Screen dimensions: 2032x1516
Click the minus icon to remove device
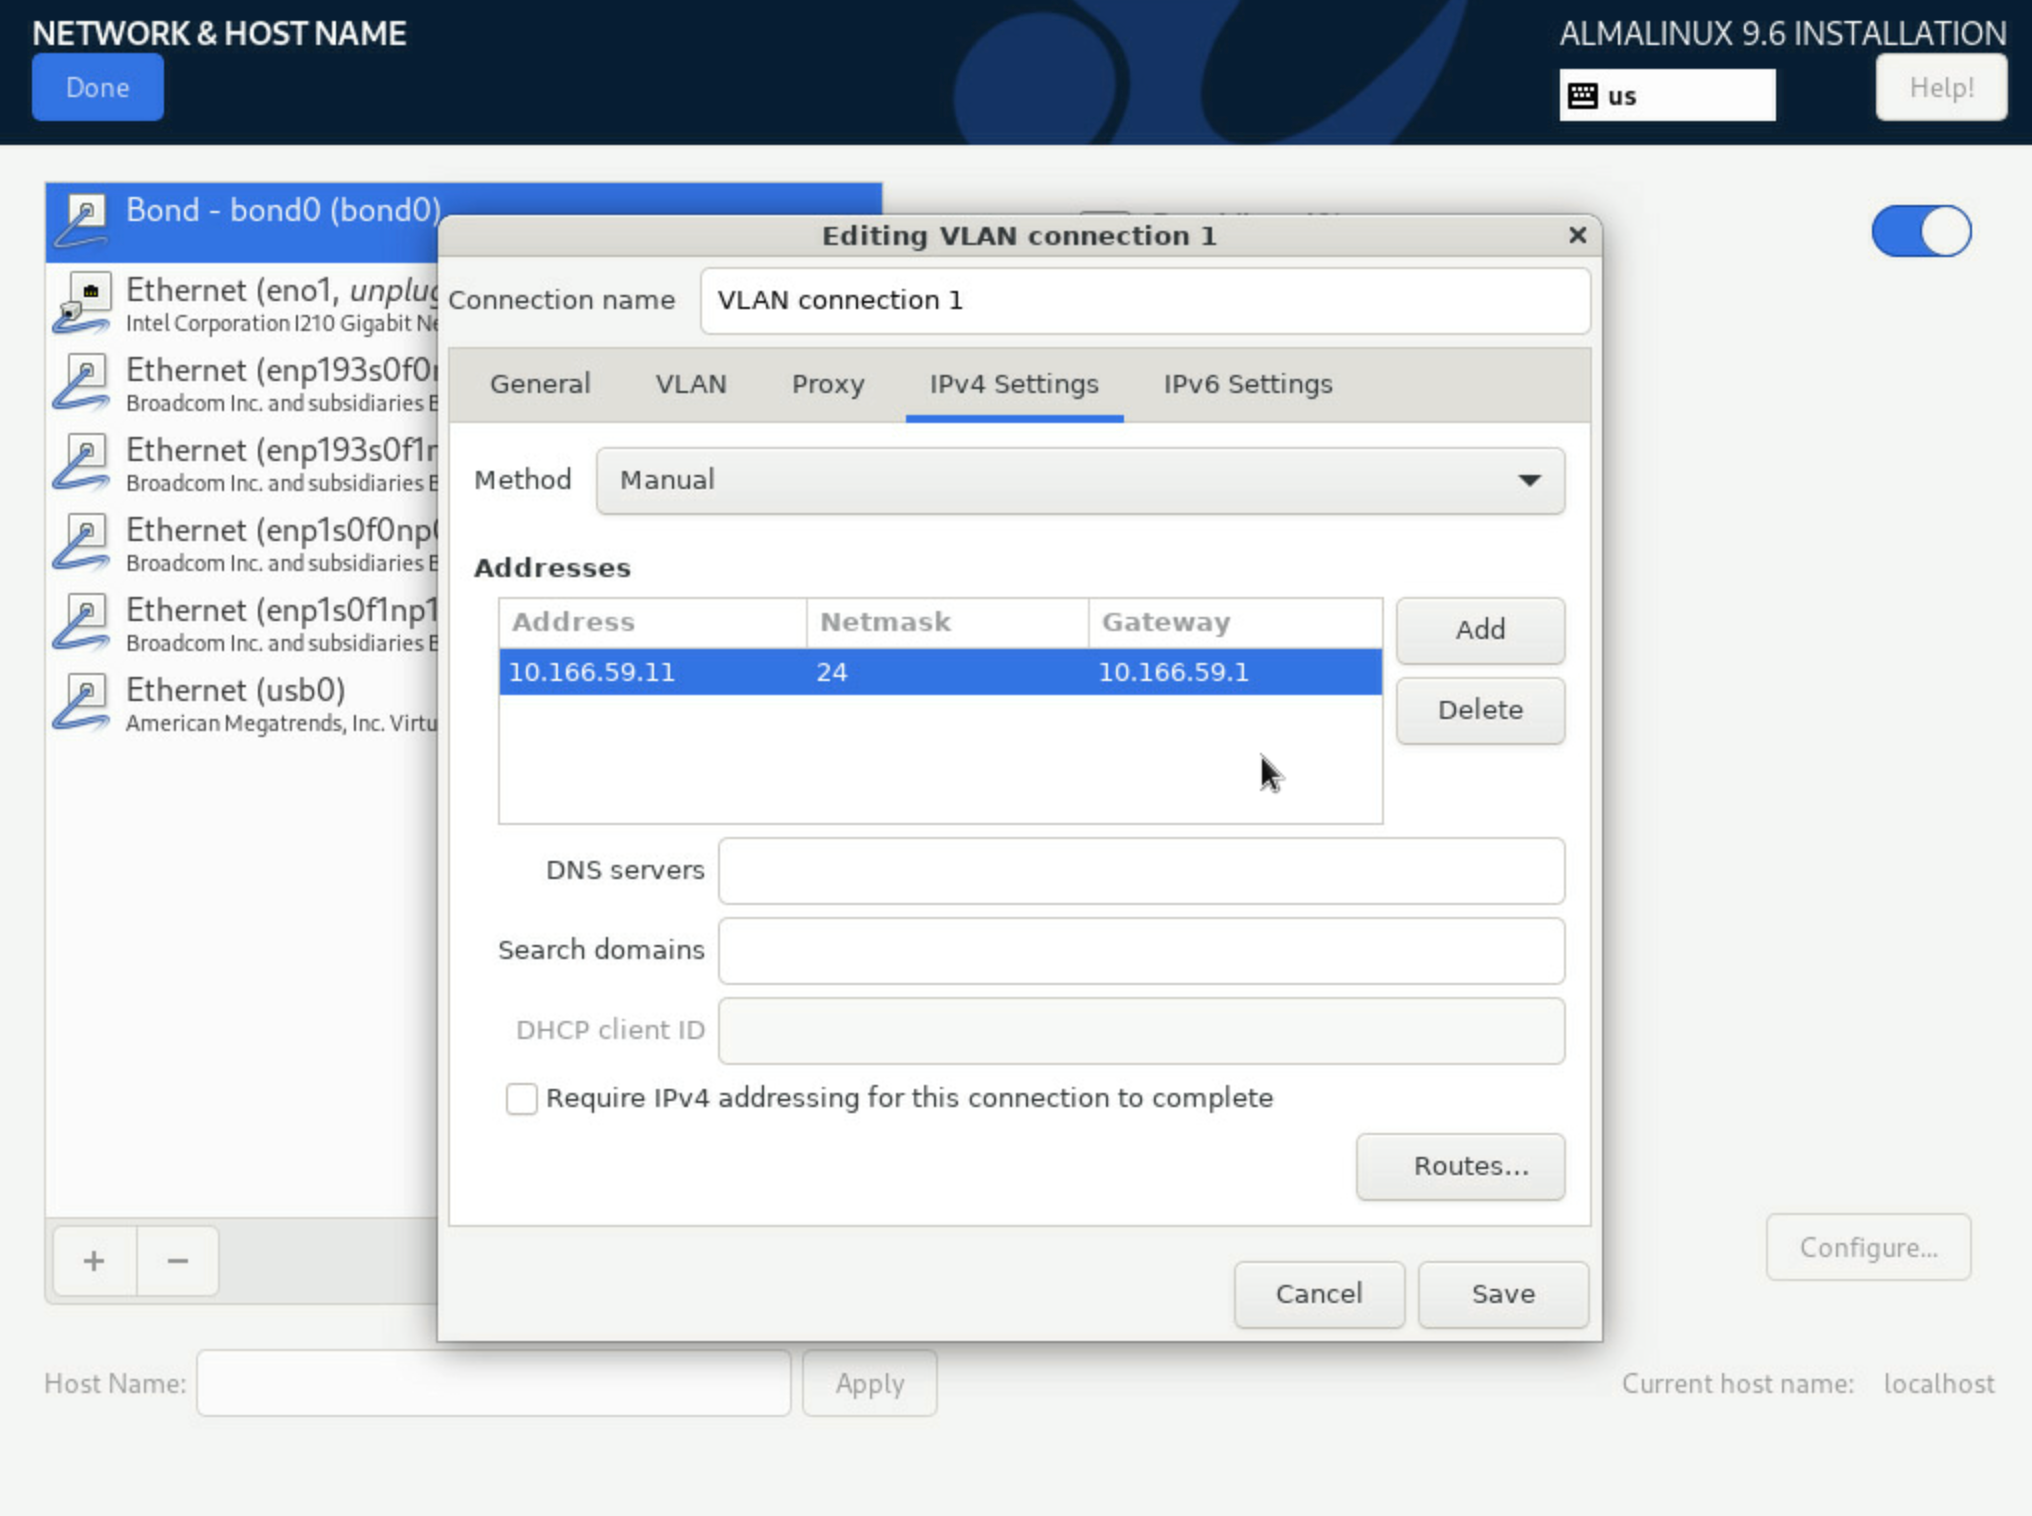178,1261
